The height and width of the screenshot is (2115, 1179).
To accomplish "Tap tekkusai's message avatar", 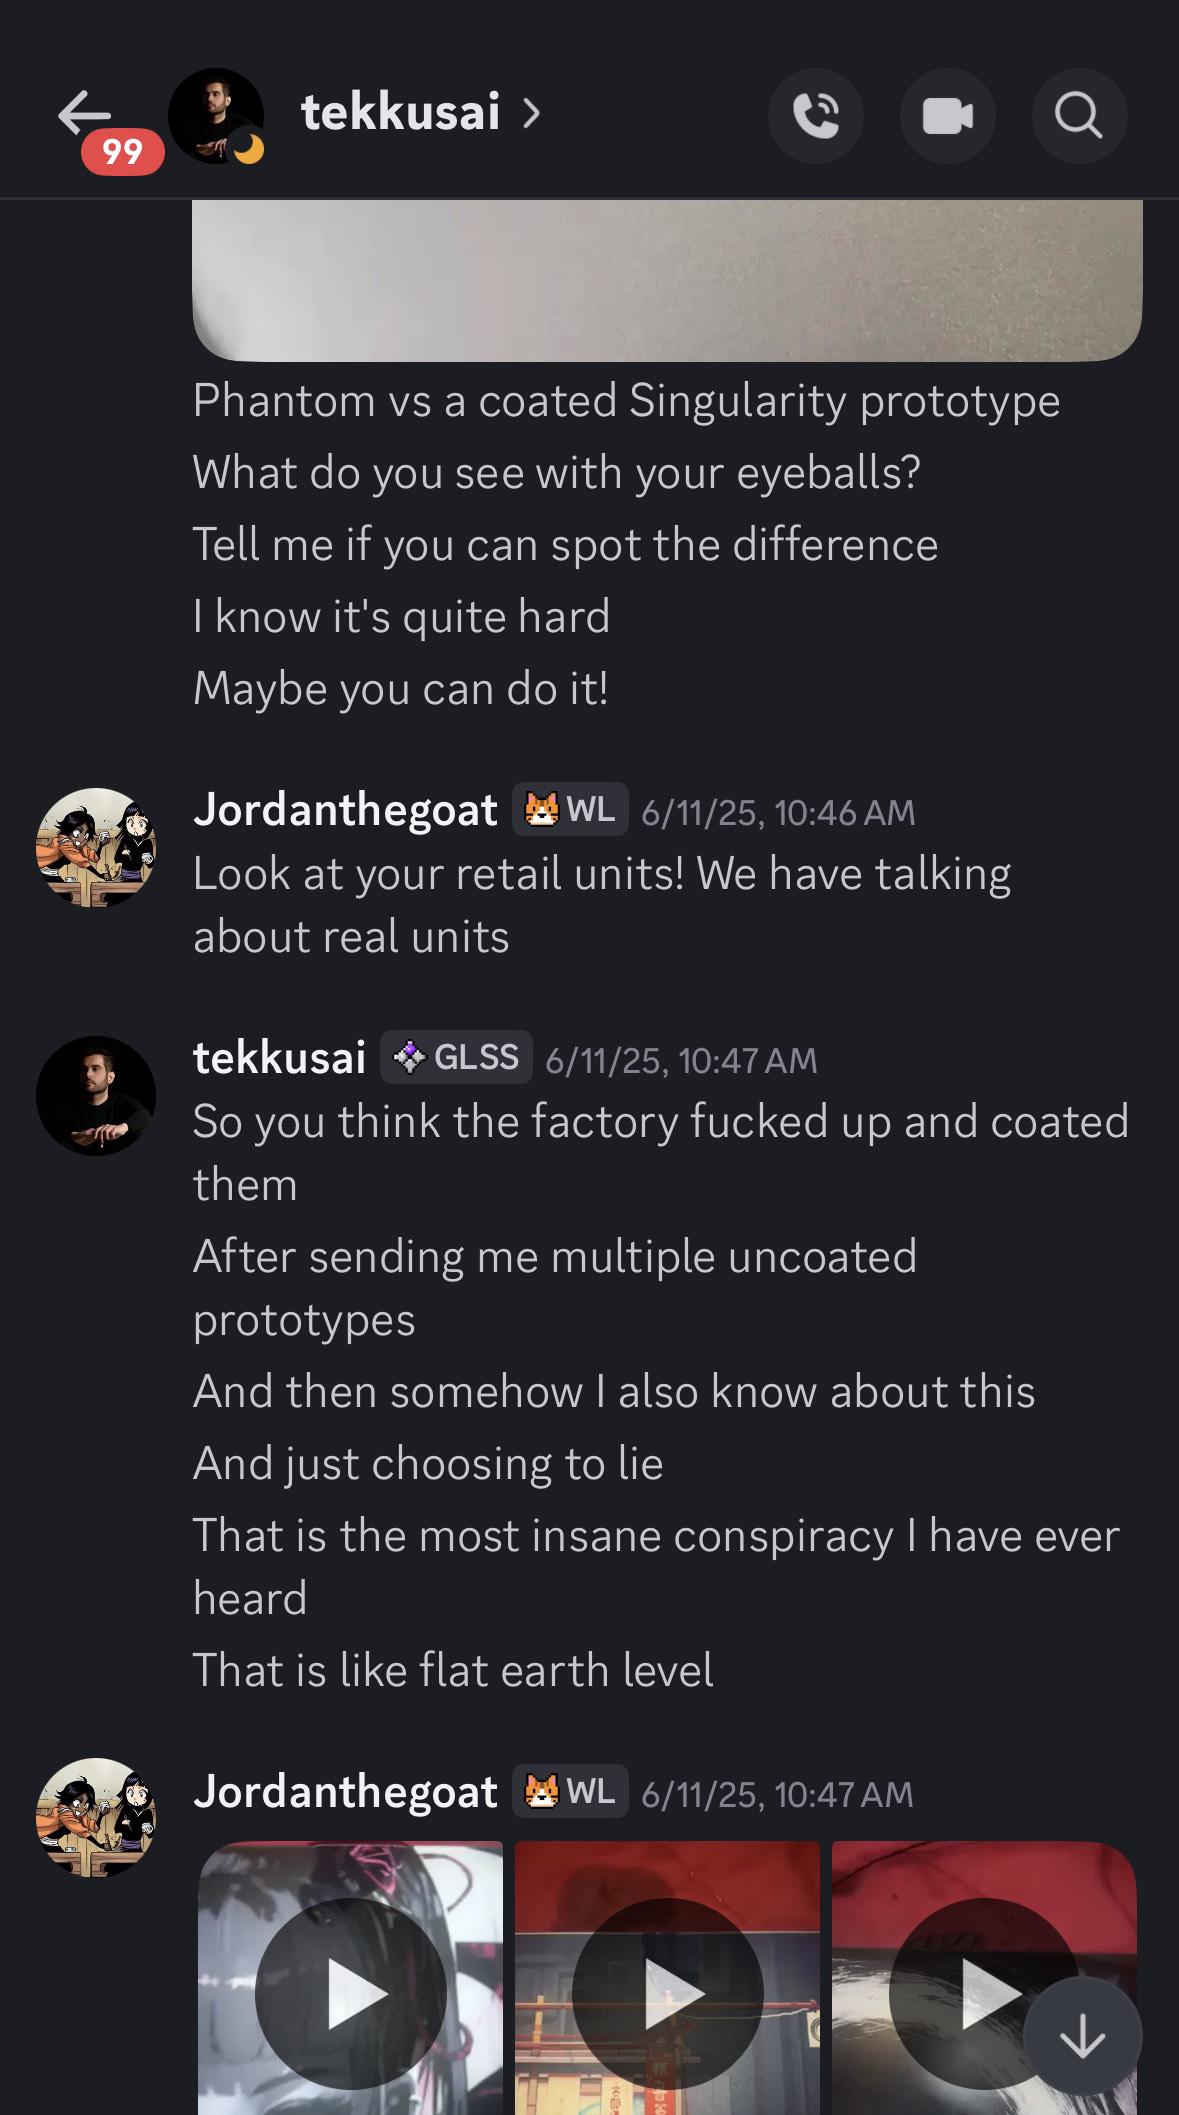I will coord(96,1095).
